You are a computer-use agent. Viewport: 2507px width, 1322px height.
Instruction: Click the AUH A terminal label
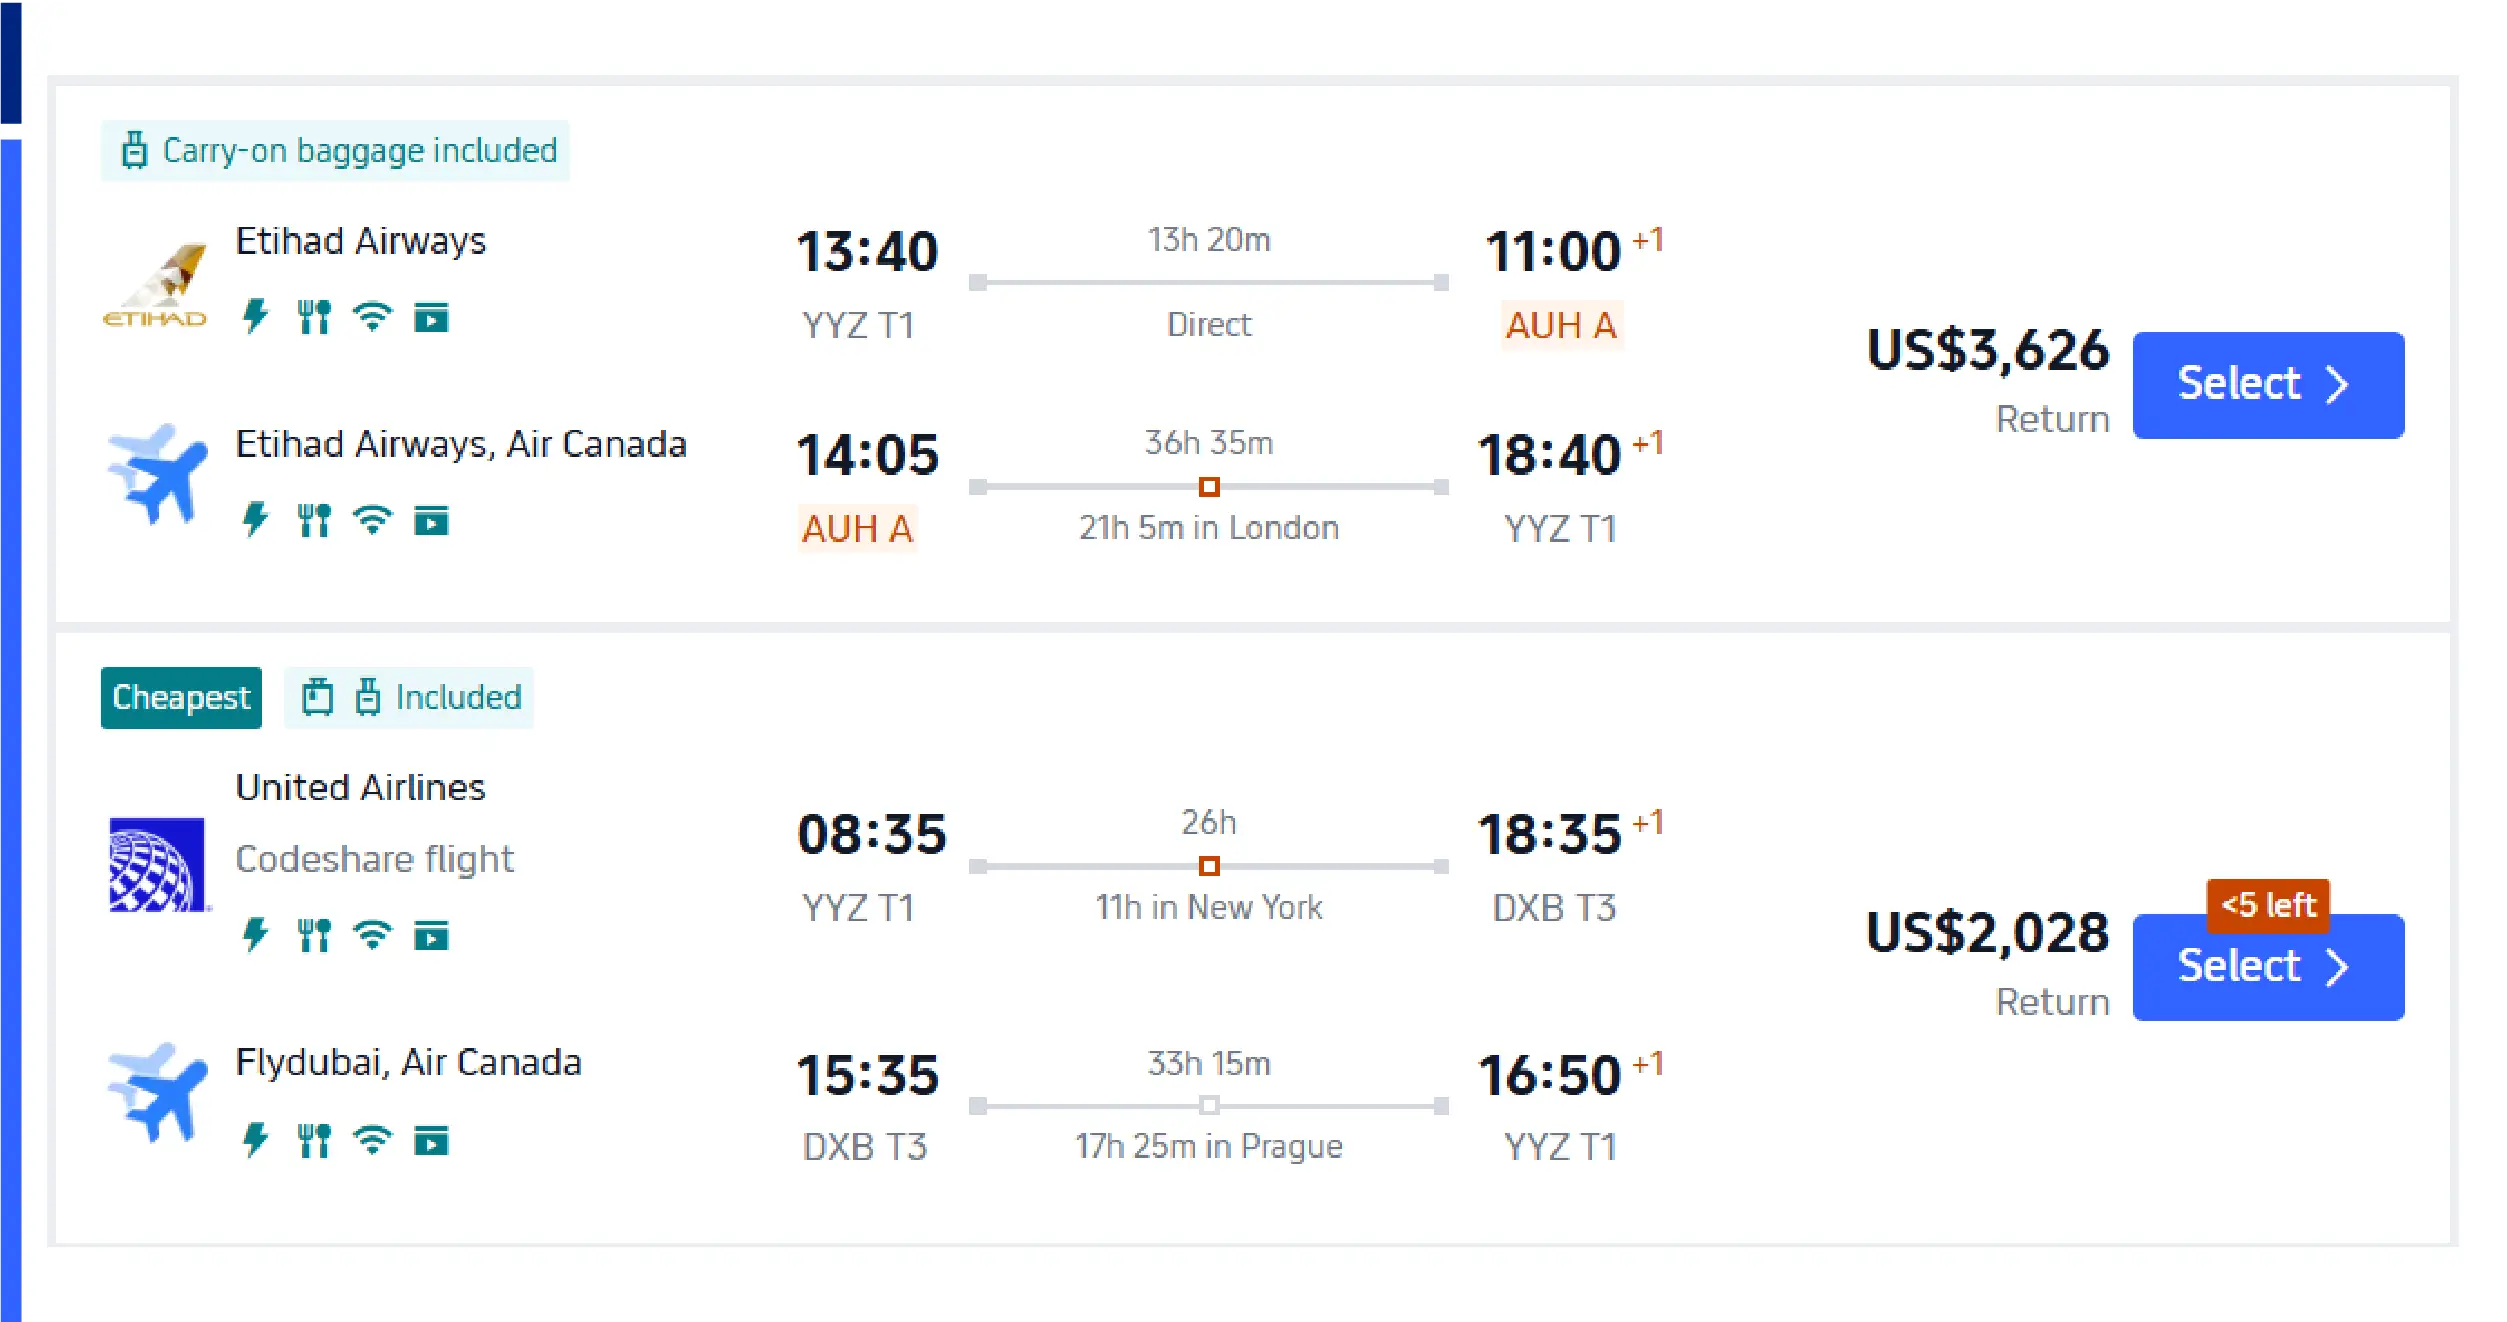point(1559,324)
